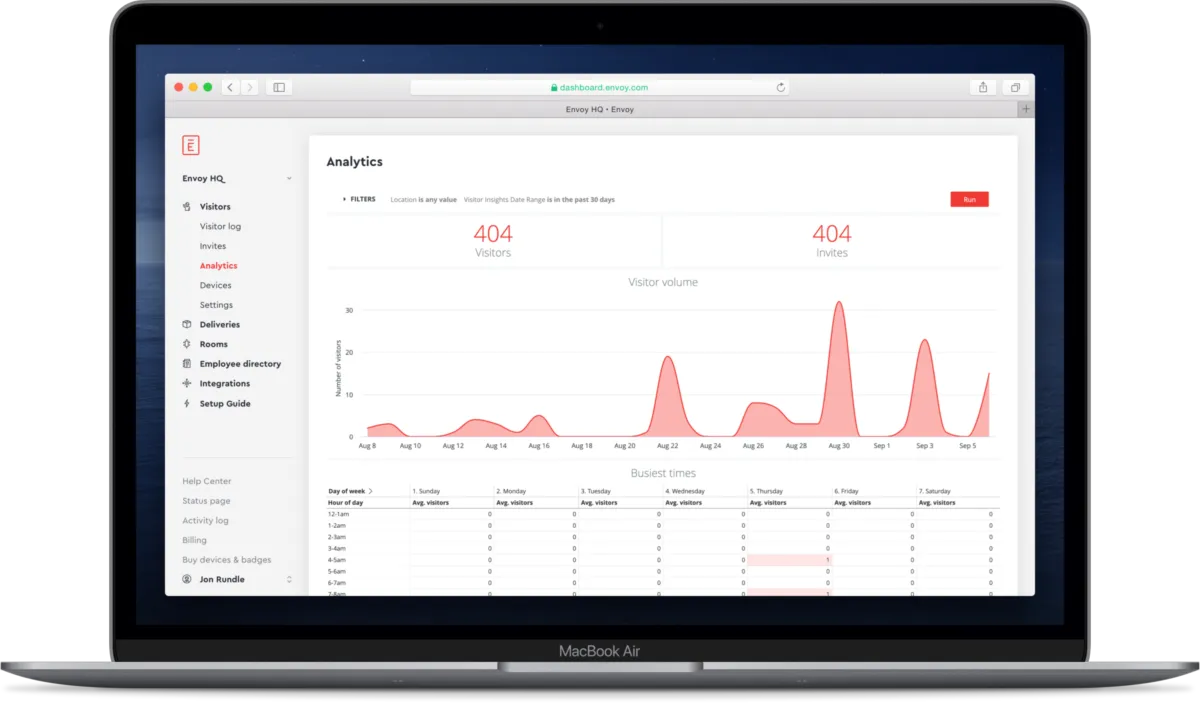Click highlighted Thursday 4-5am cell
The image size is (1200, 703).
coord(790,560)
